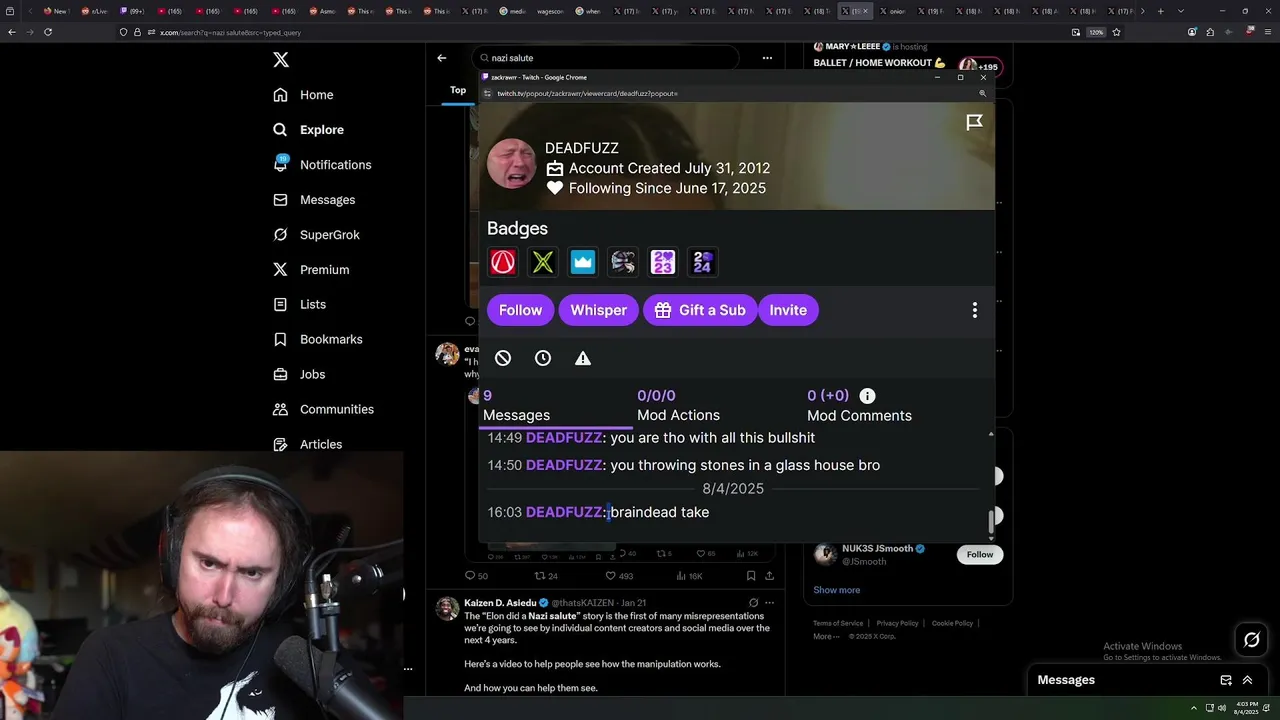
Task: Click the green X badge
Action: pos(543,262)
